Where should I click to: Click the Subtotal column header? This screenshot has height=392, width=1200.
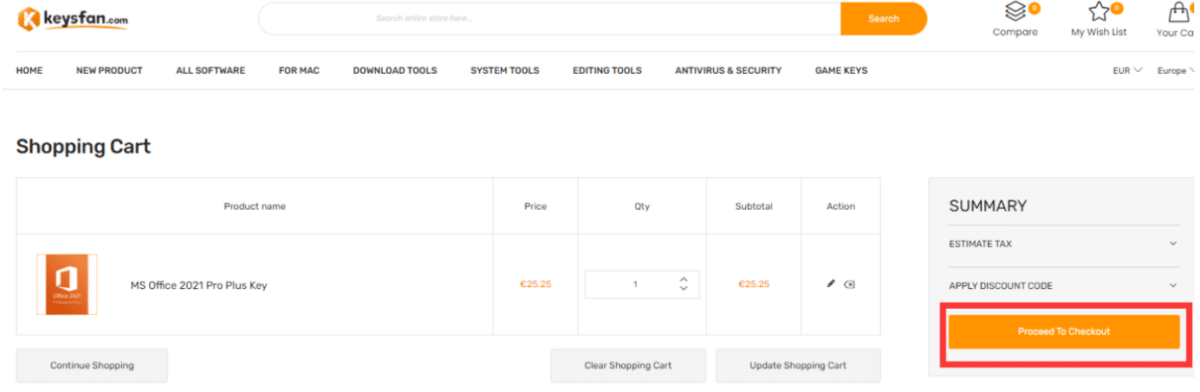click(754, 206)
